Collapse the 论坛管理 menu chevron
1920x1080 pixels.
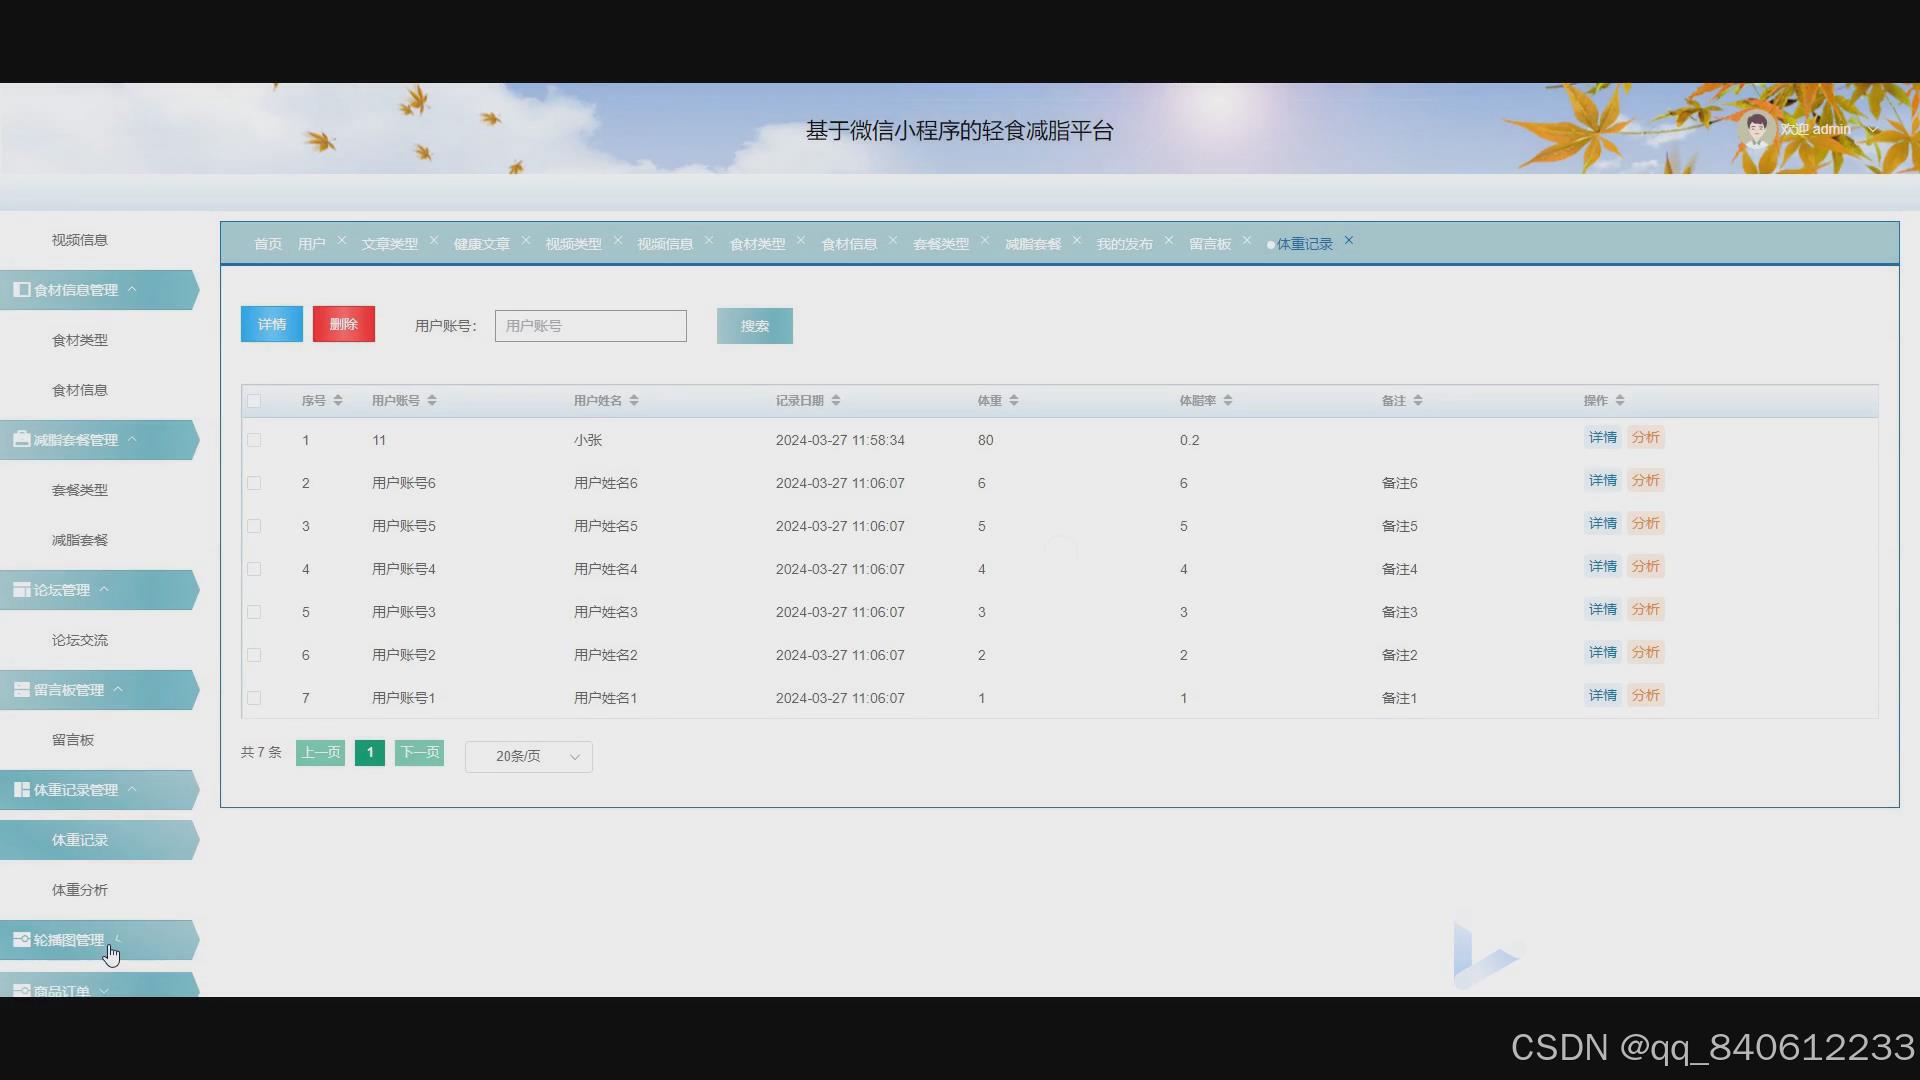point(104,590)
